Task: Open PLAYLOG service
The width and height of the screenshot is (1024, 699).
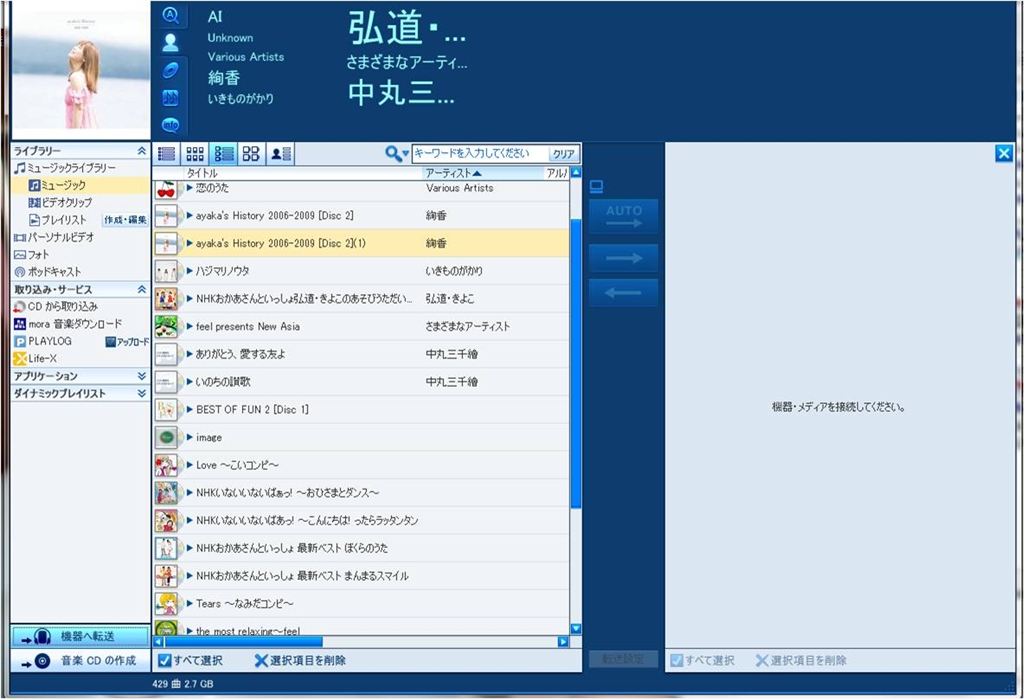Action: [43, 341]
